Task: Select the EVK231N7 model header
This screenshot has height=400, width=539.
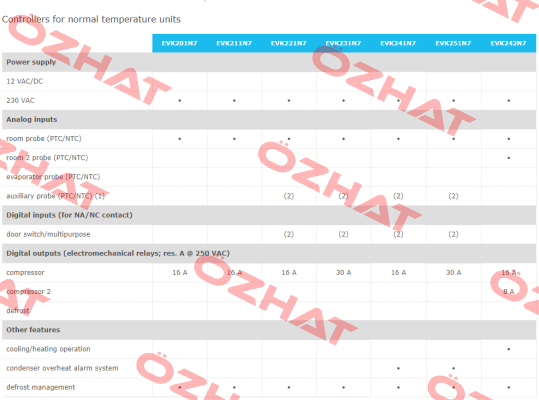Action: click(343, 43)
